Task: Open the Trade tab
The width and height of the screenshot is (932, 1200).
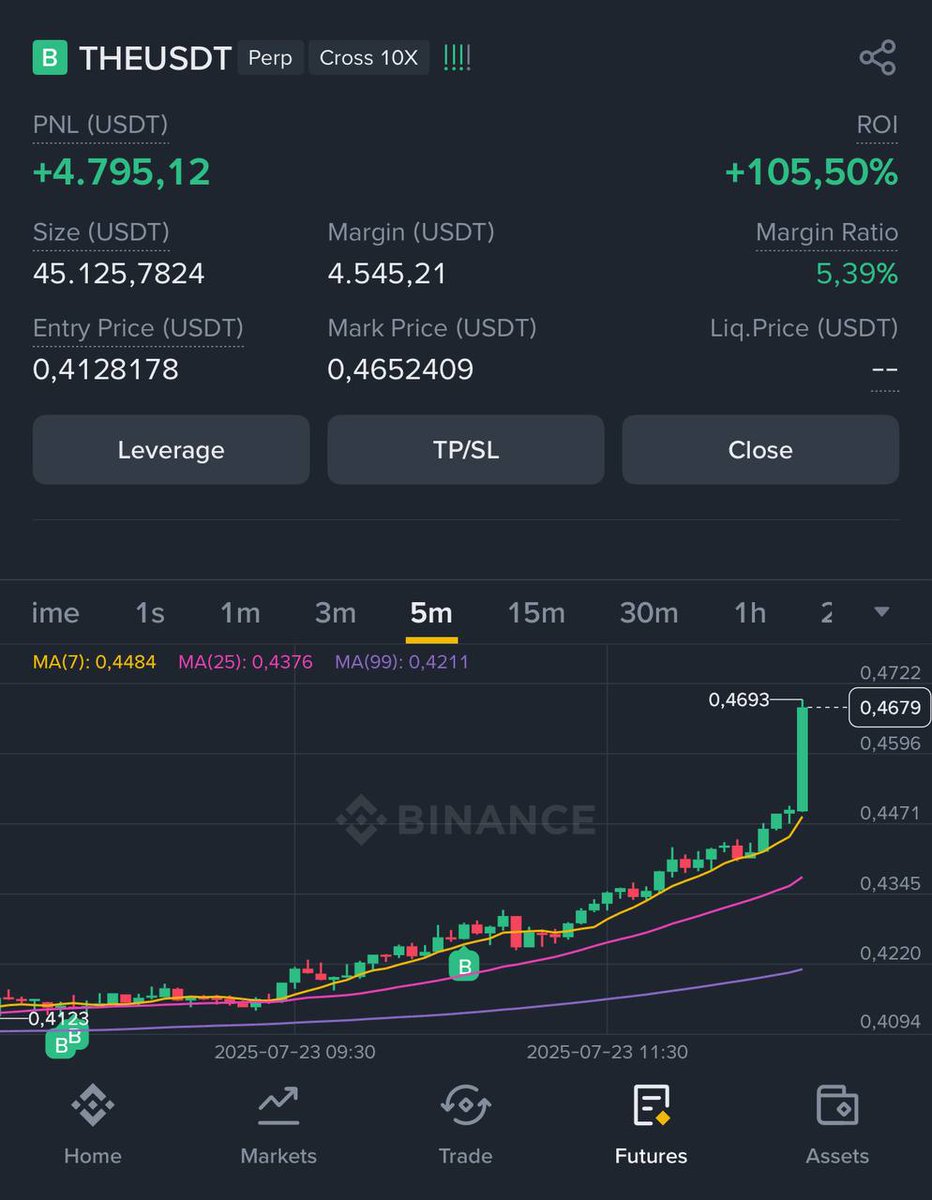Action: click(465, 1126)
